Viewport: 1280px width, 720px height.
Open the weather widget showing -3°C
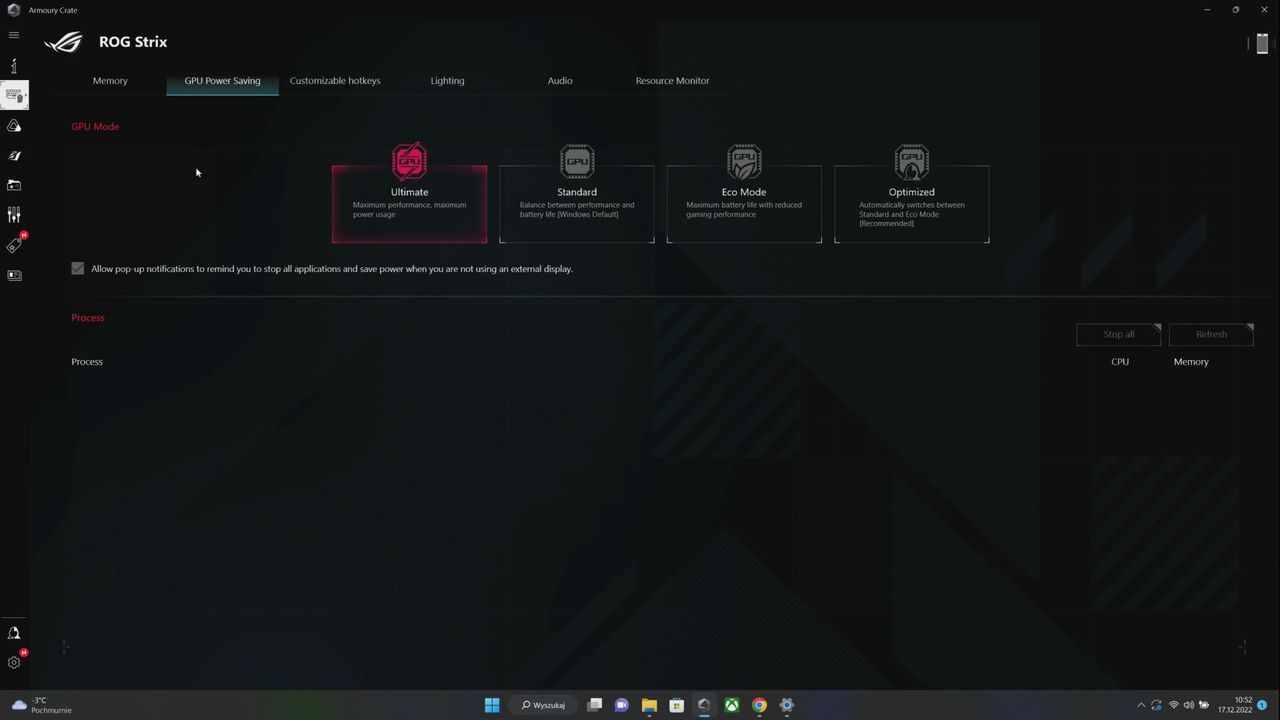42,705
